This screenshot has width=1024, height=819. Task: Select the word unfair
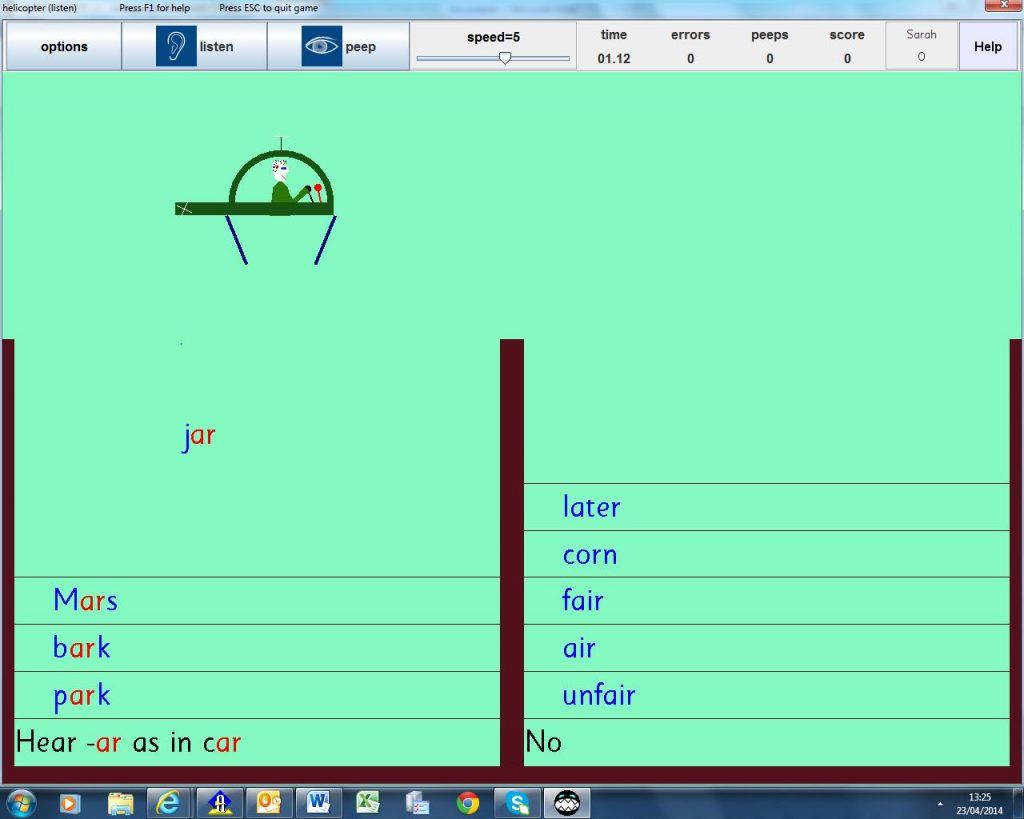point(598,695)
